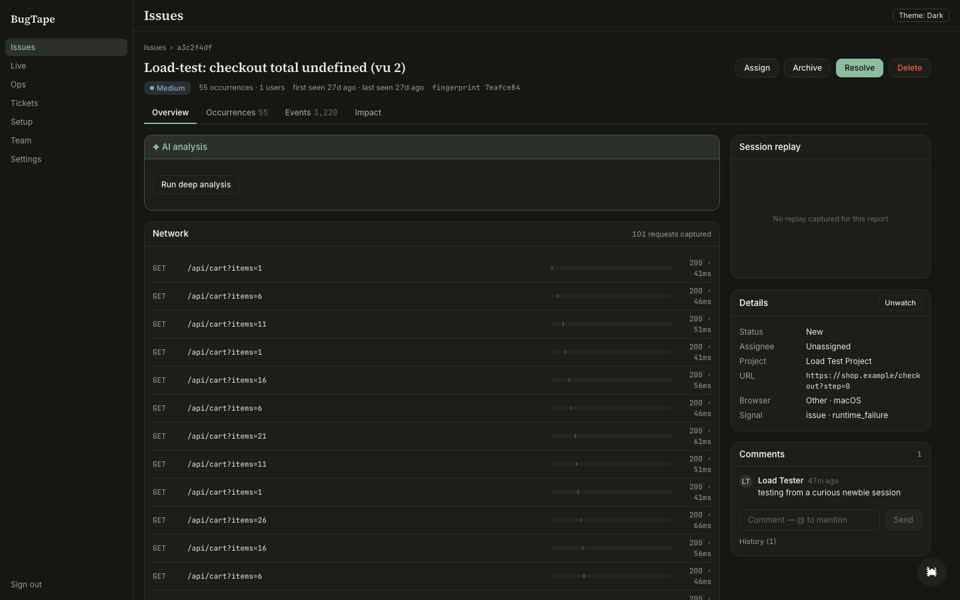
Task: Click the Load Test Project value
Action: 838,361
